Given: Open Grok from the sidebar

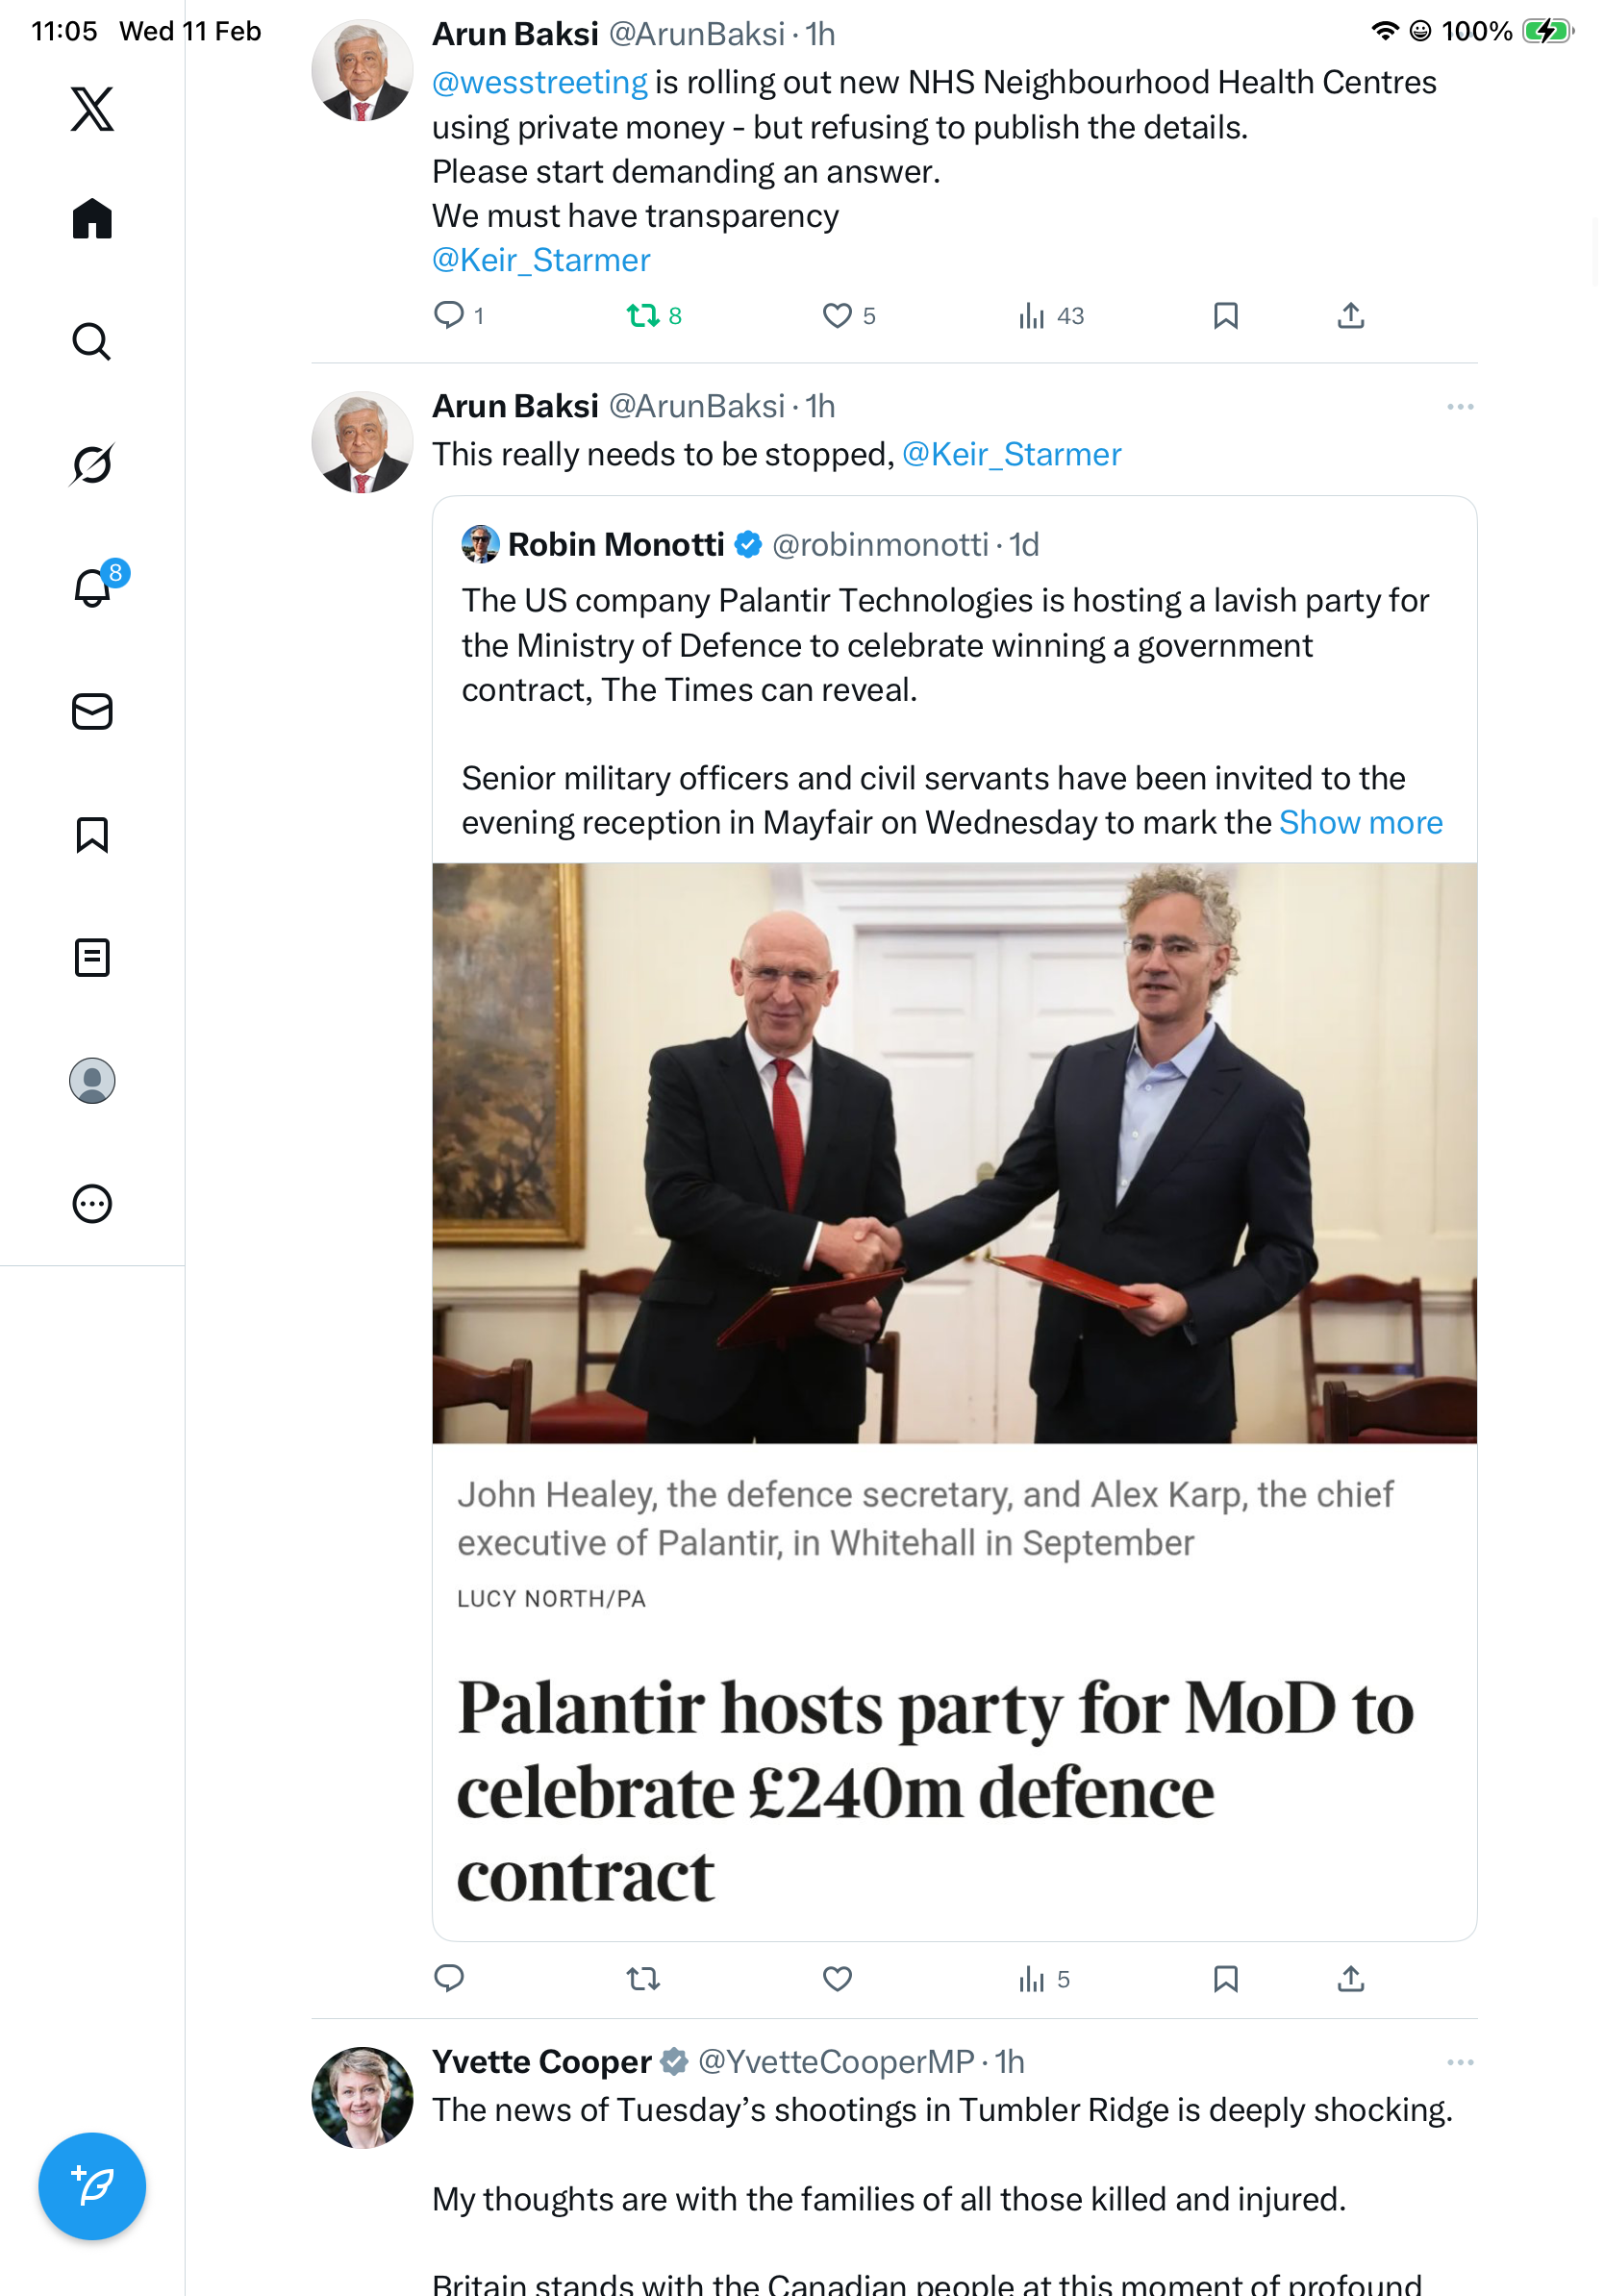Looking at the screenshot, I should click(x=92, y=465).
